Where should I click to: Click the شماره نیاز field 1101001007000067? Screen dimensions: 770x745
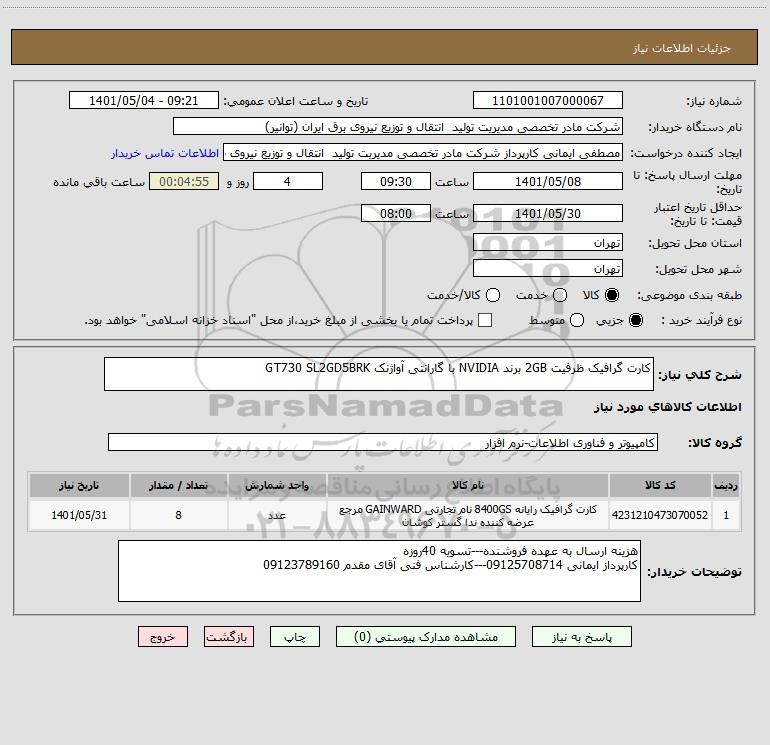point(548,101)
